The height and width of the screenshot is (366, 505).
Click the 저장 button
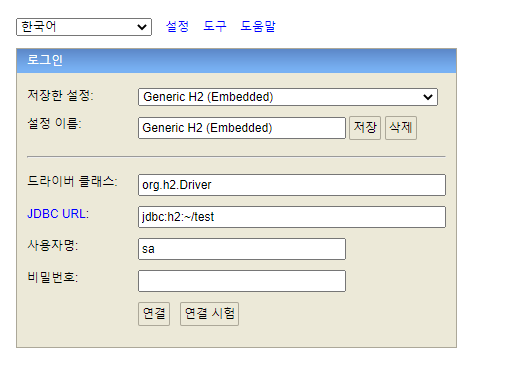coord(365,128)
